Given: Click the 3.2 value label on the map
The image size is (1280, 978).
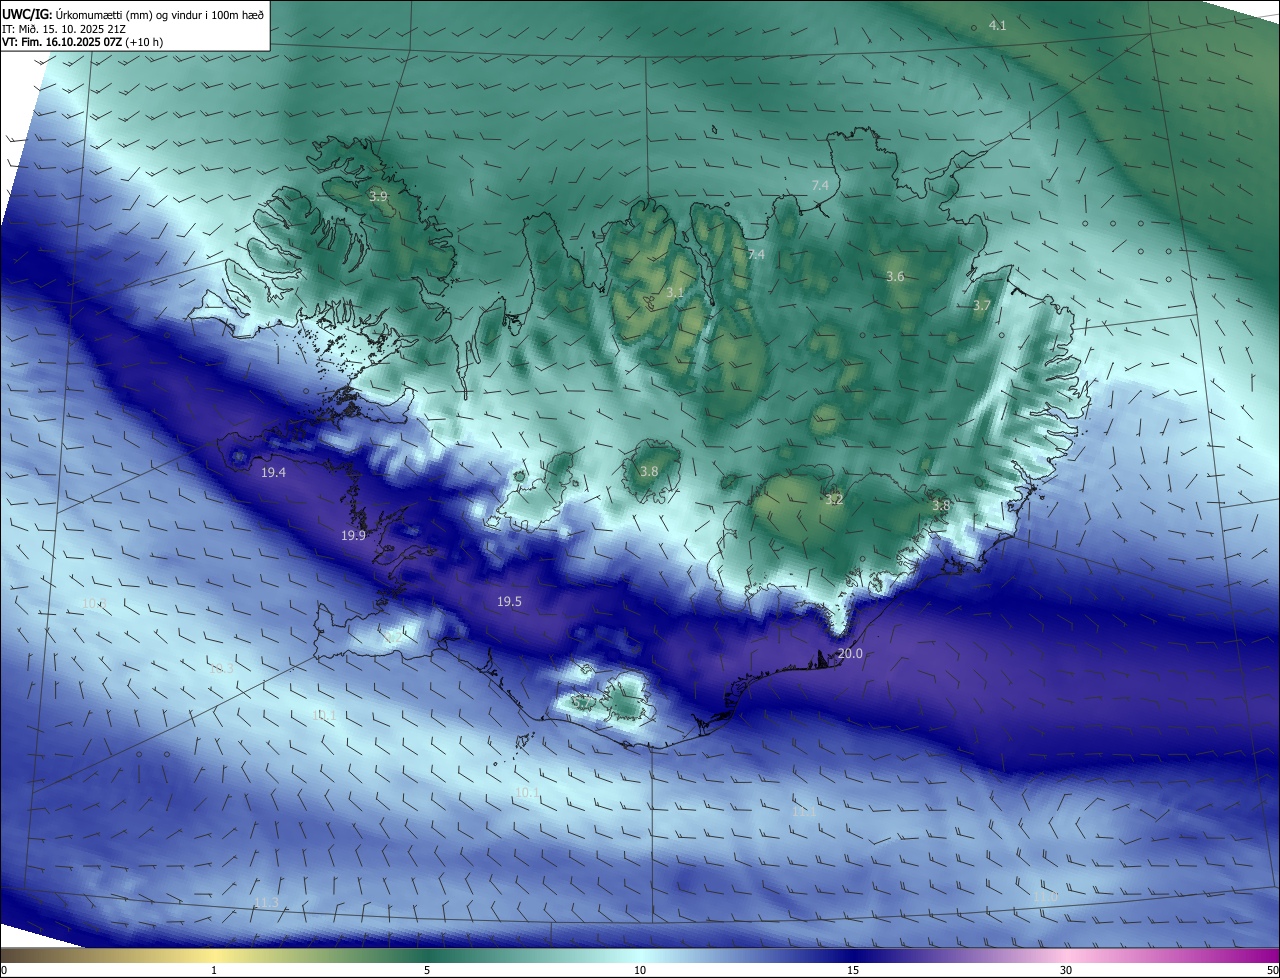Looking at the screenshot, I should tap(834, 499).
